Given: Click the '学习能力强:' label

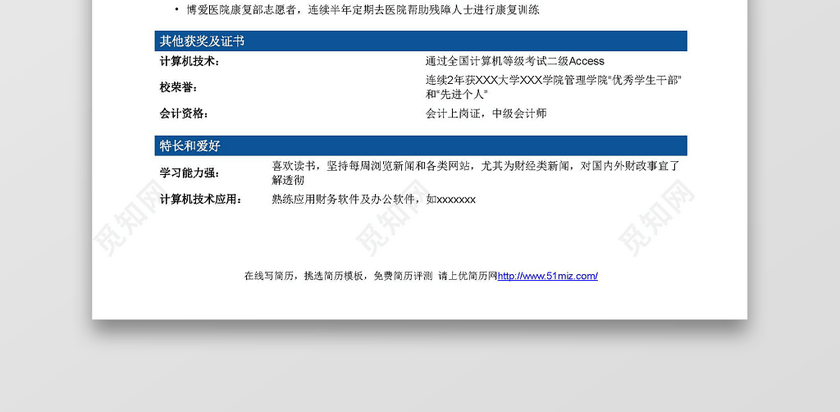Looking at the screenshot, I should click(189, 173).
